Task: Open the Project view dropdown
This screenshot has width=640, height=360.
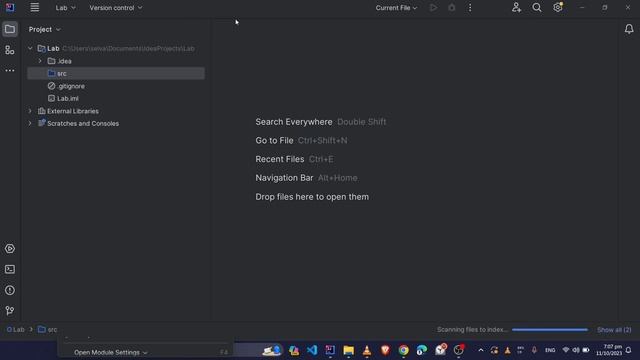Action: point(44,29)
